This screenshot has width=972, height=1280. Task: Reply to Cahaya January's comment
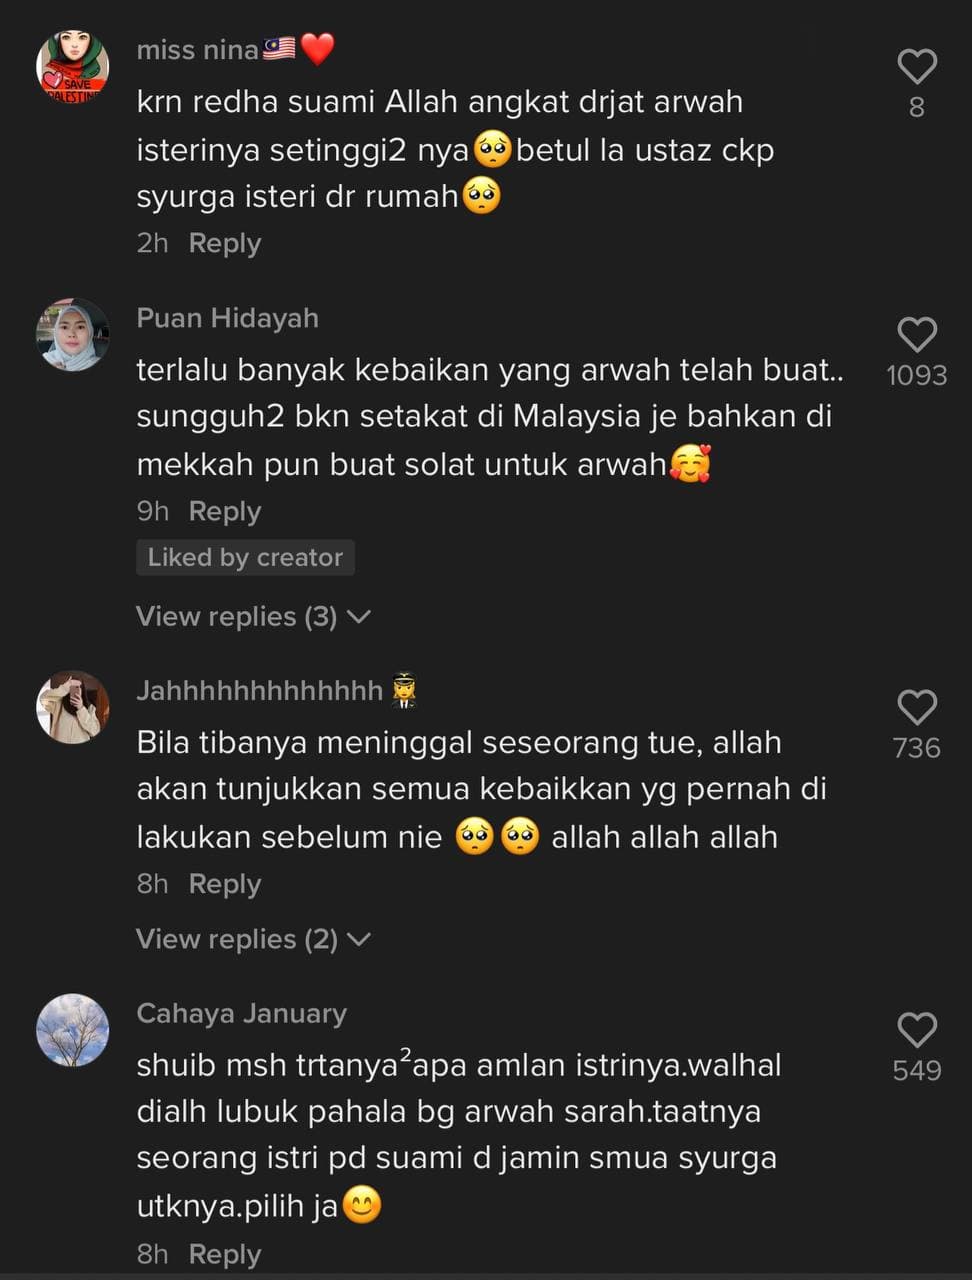(225, 1255)
